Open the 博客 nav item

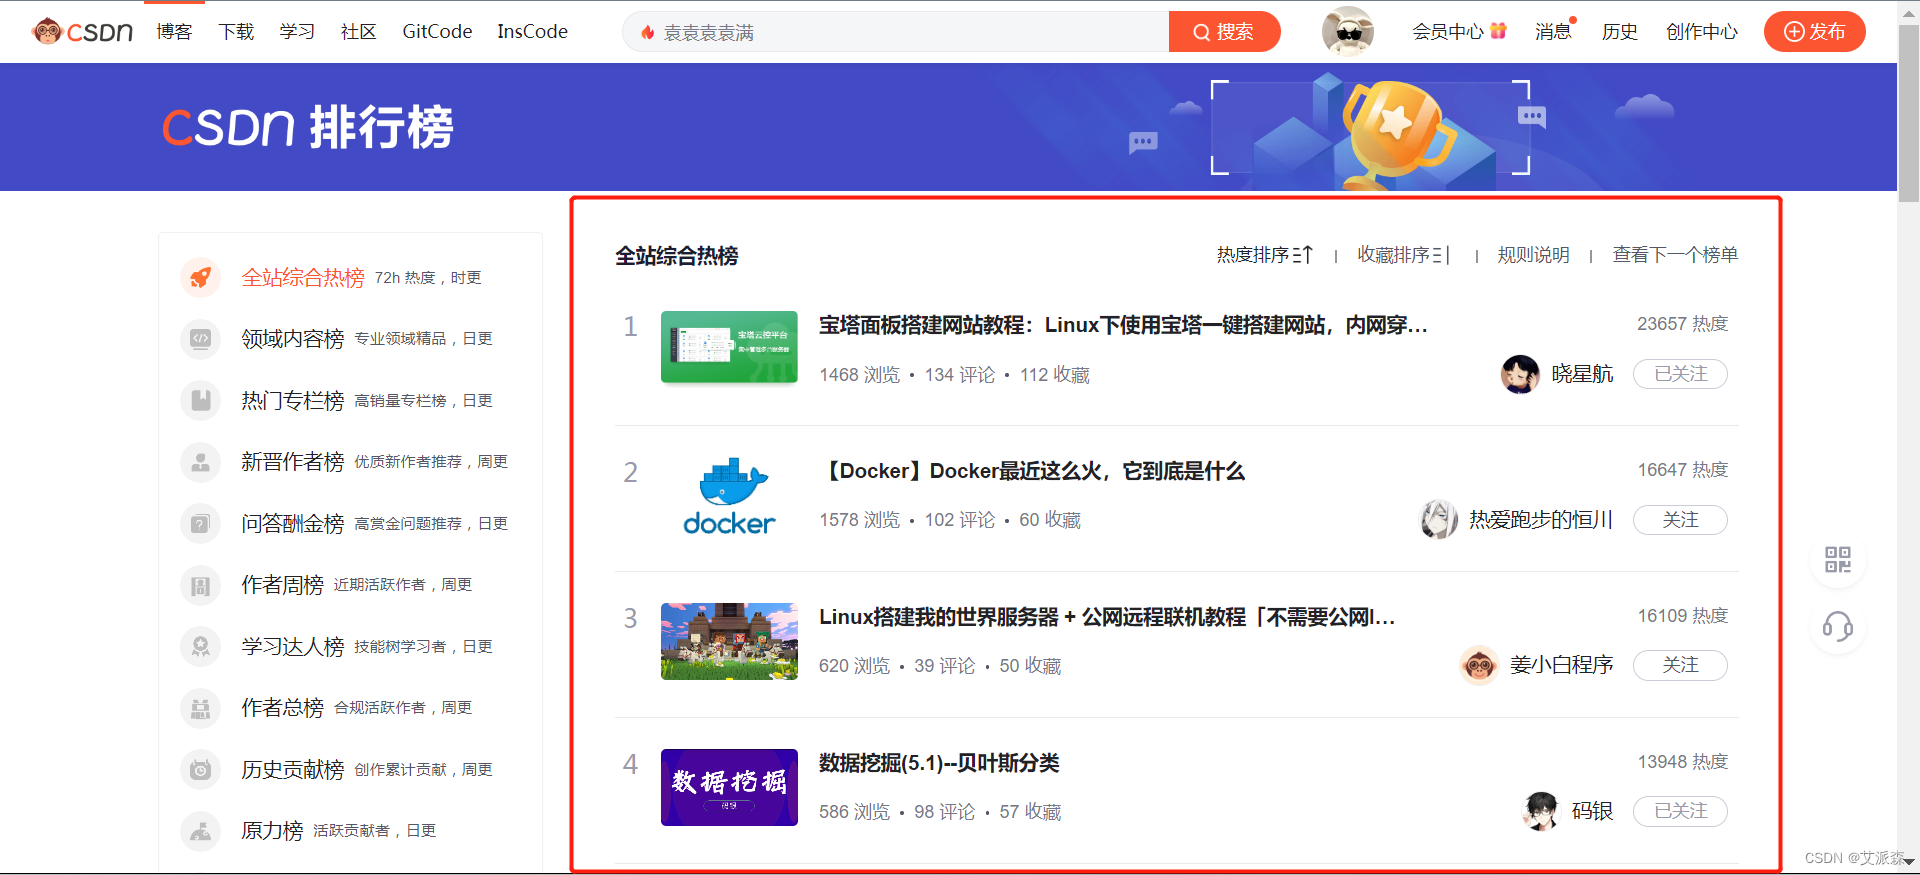(x=174, y=32)
